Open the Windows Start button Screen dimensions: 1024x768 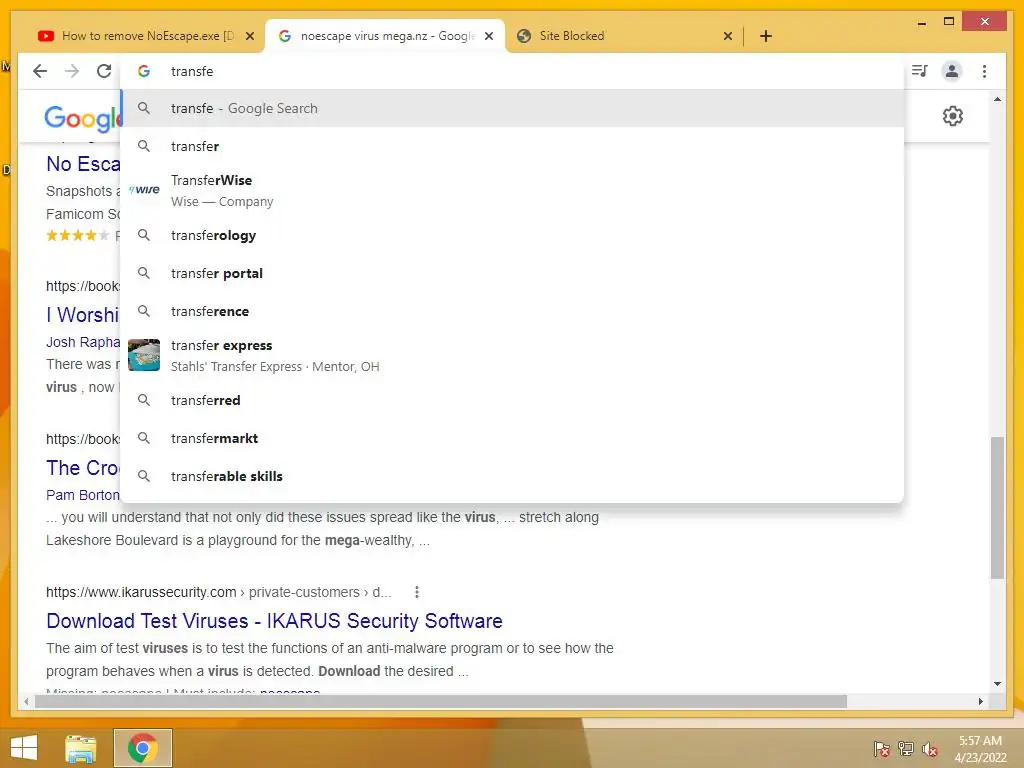click(24, 748)
